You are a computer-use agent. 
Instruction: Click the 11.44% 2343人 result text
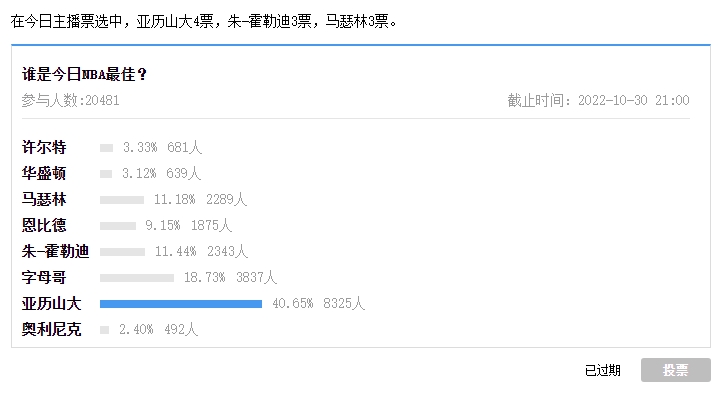pos(201,251)
